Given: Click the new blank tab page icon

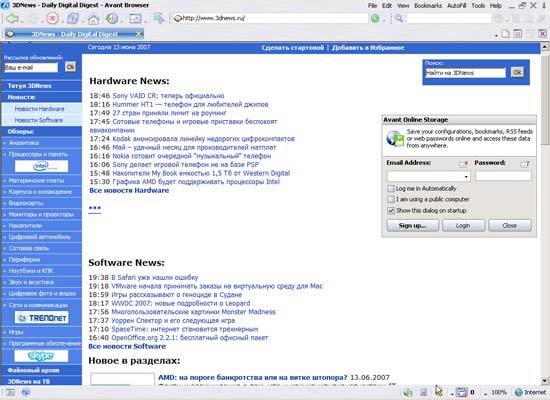Looking at the screenshot, I should point(505,34).
